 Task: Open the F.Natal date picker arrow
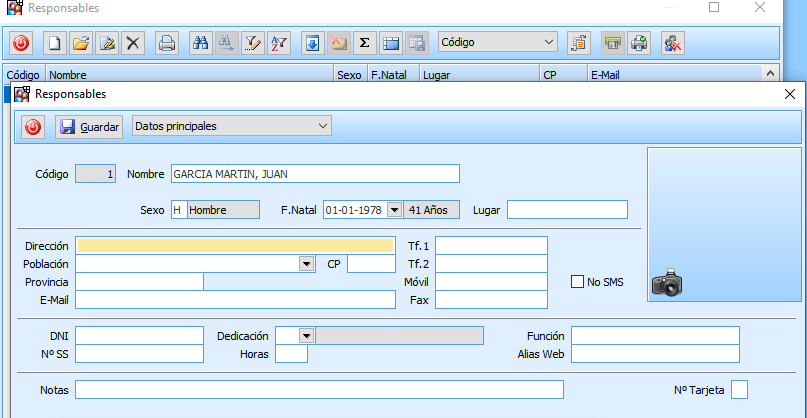pos(394,210)
